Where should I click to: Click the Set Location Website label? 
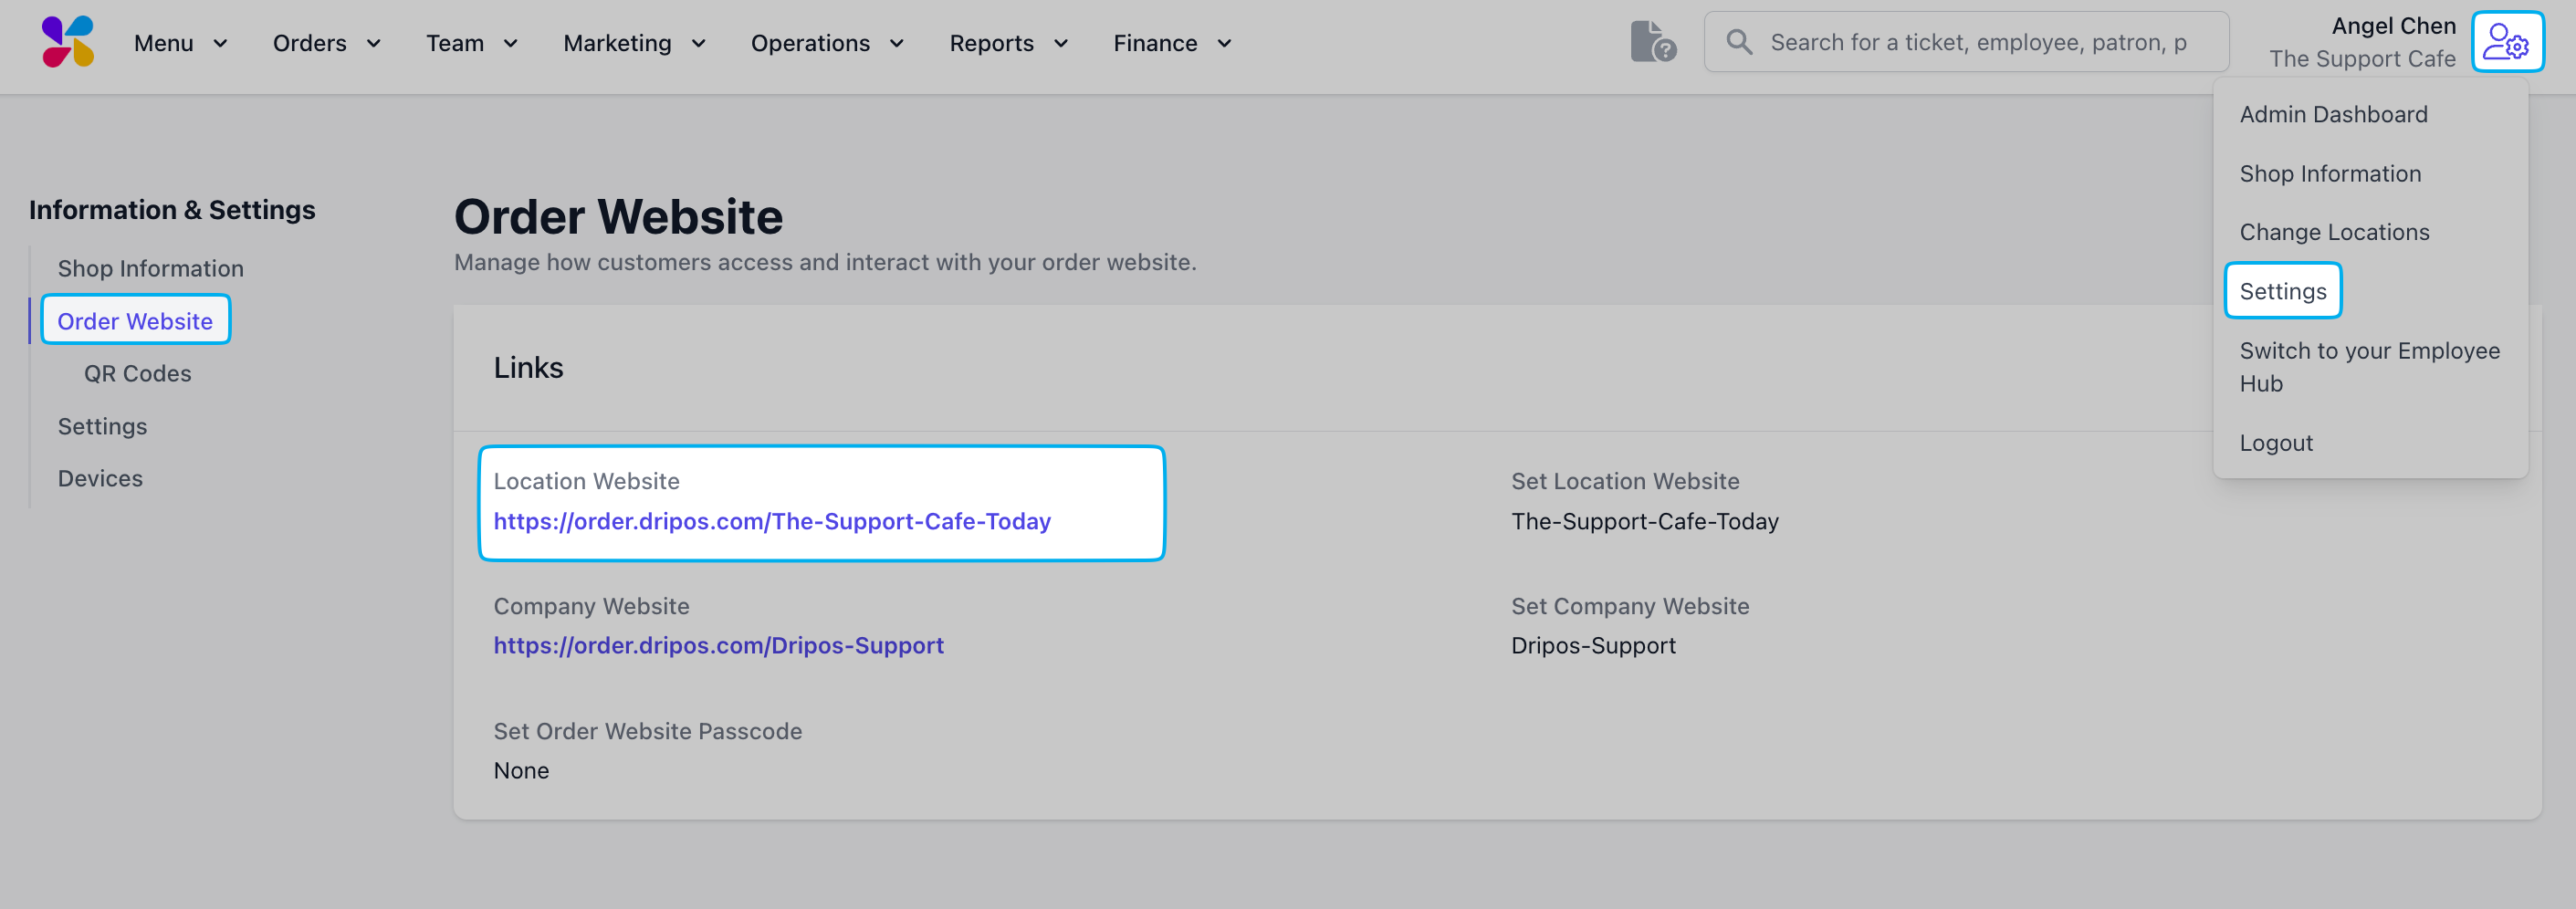[x=1625, y=482]
